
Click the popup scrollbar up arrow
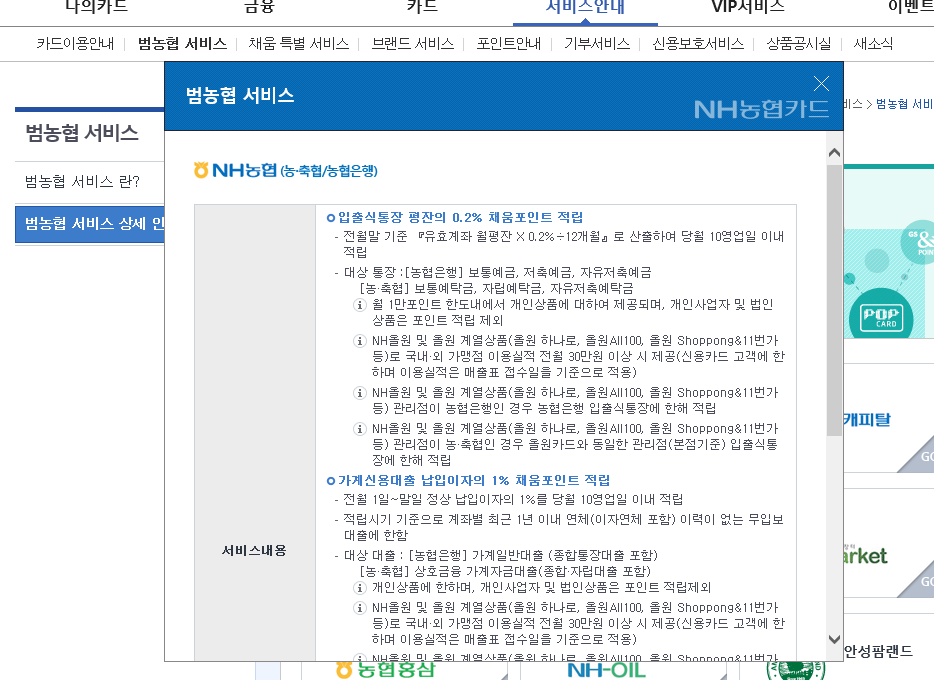(834, 153)
